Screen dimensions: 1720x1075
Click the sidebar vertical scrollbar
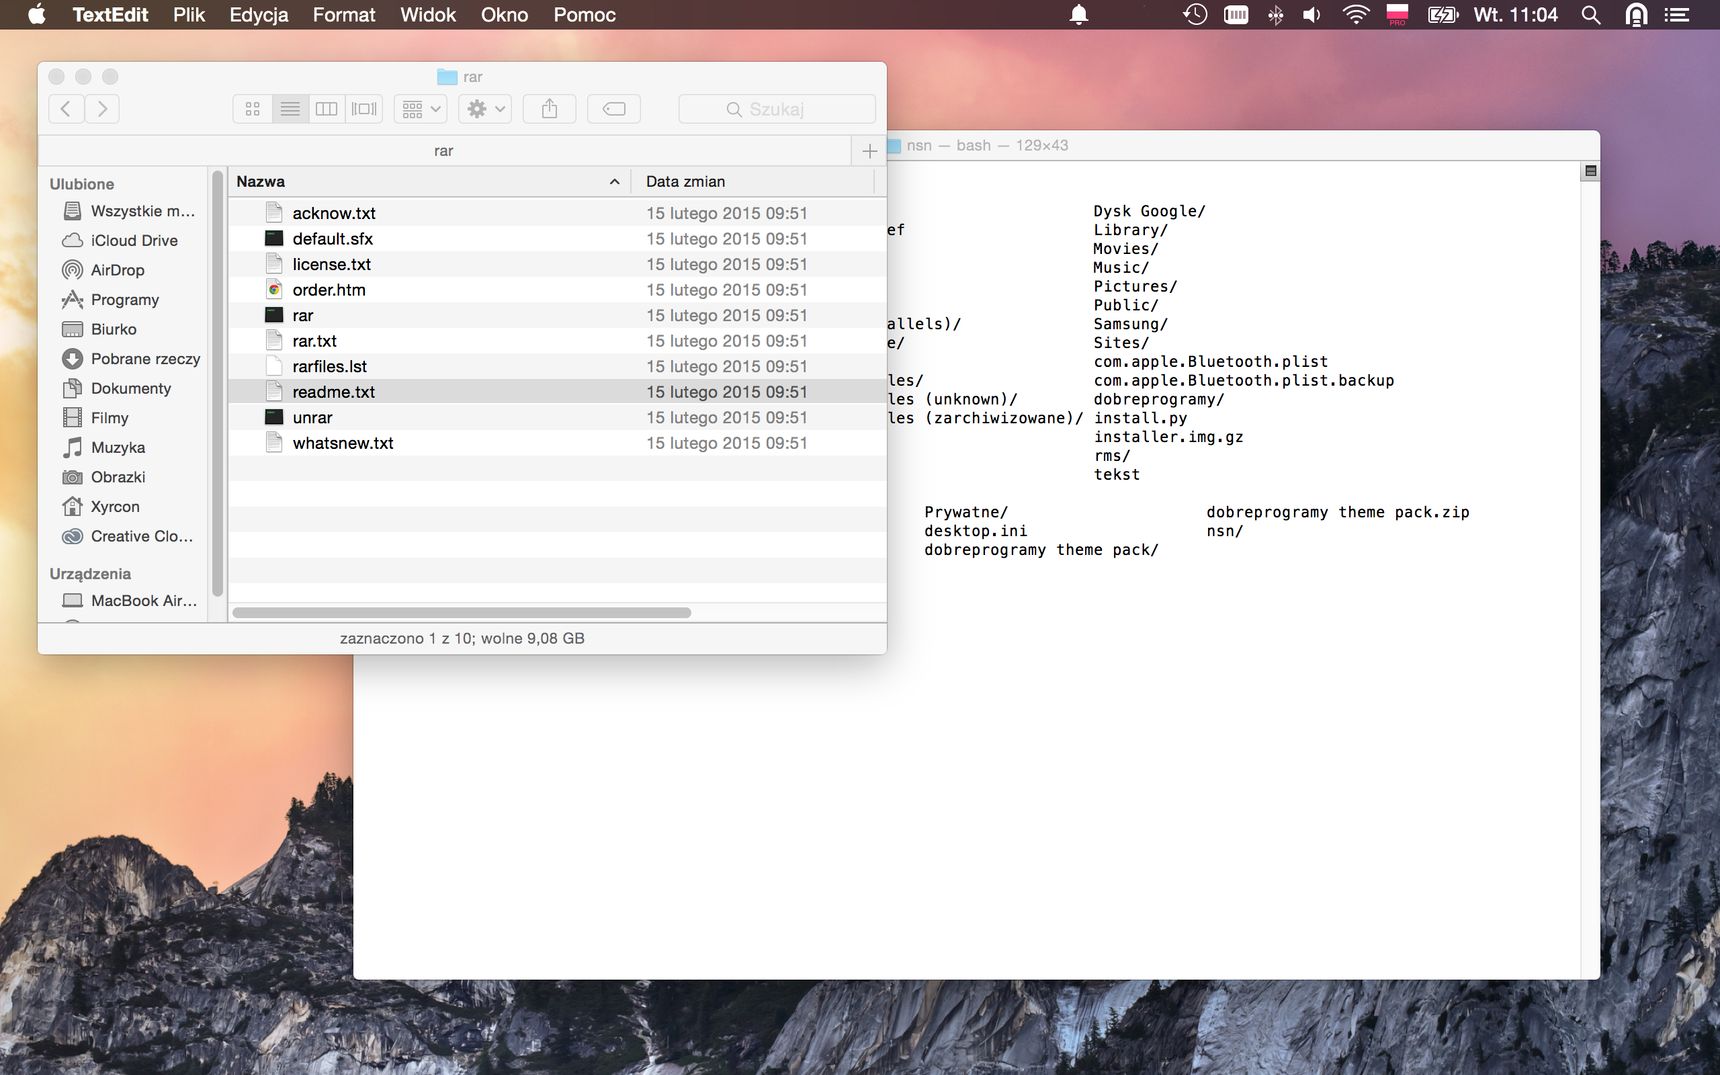[217, 384]
